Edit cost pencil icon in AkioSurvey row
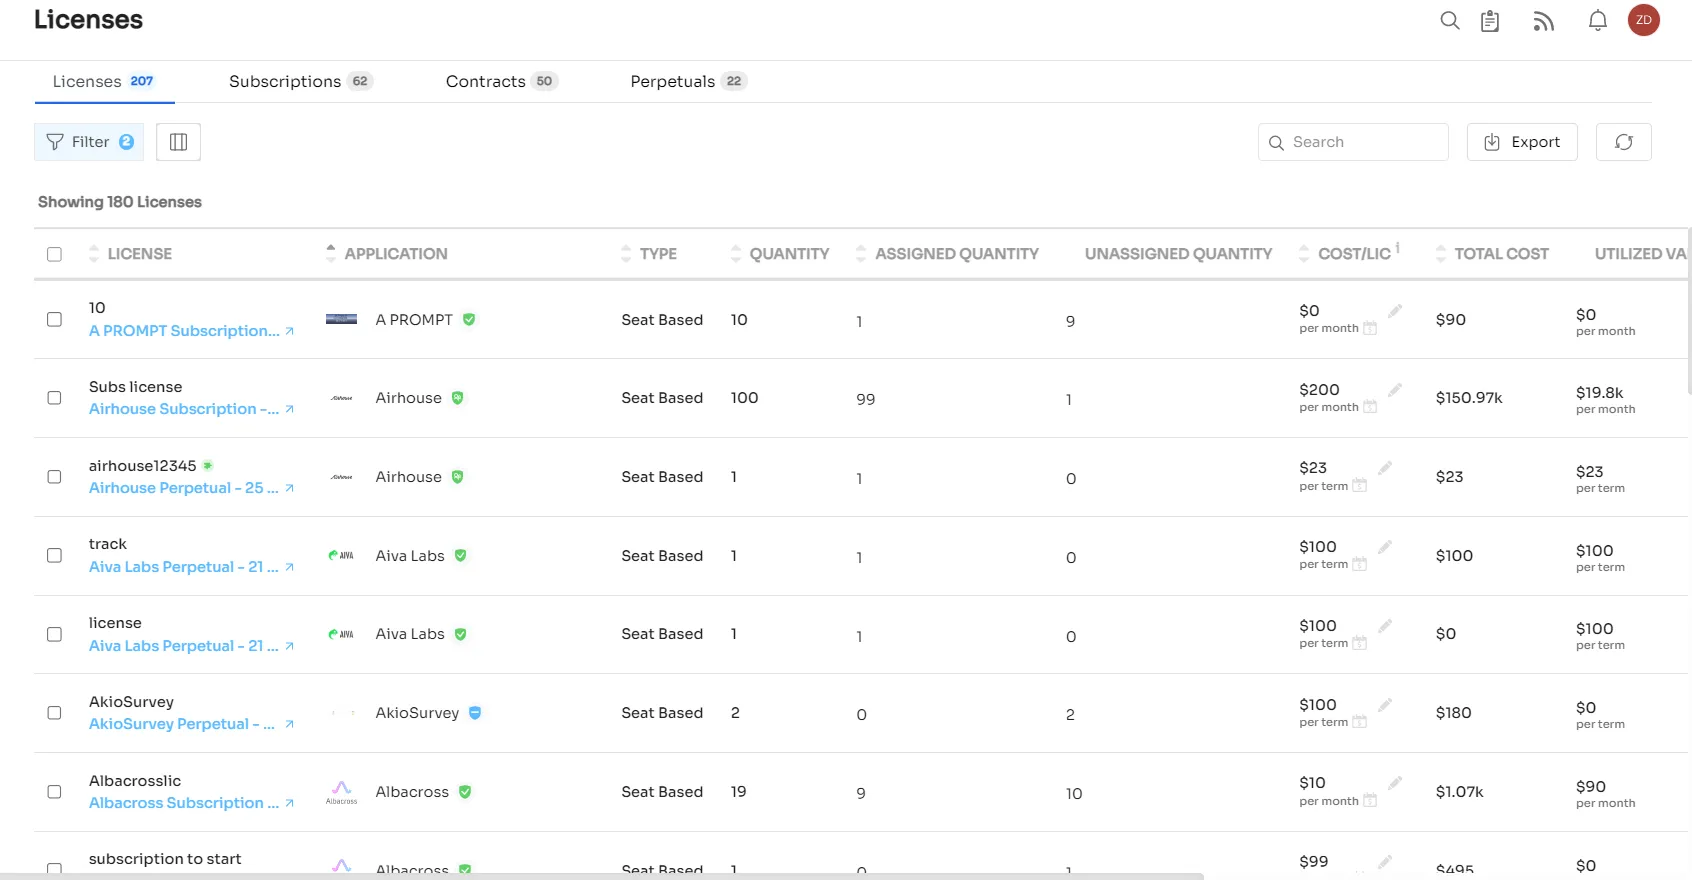Viewport: 1692px width, 880px height. [1384, 705]
